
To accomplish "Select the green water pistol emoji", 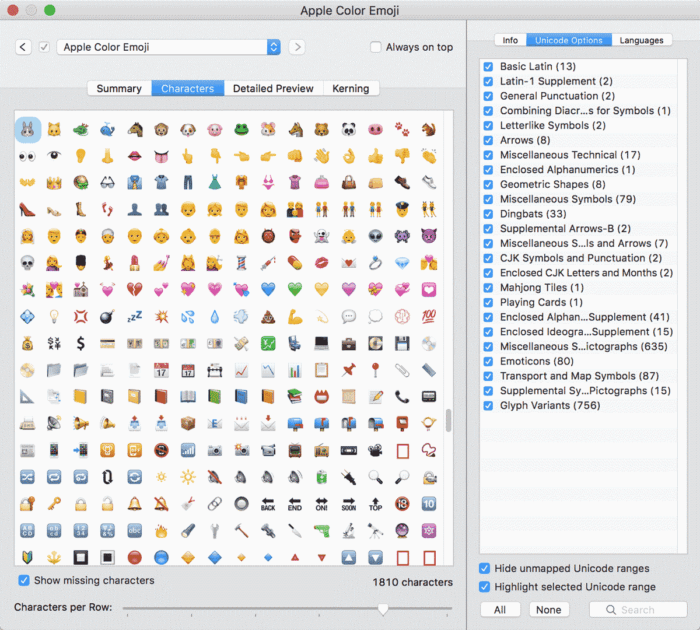I will [322, 530].
